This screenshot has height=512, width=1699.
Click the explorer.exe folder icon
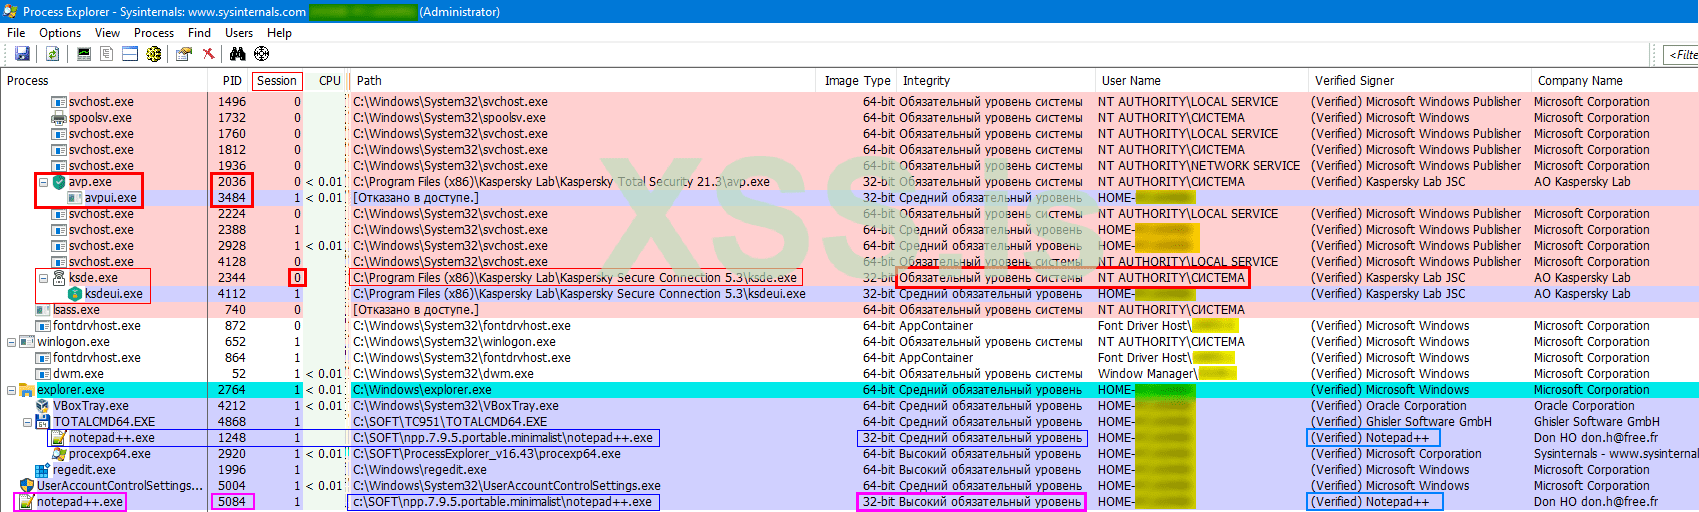[x=27, y=390]
